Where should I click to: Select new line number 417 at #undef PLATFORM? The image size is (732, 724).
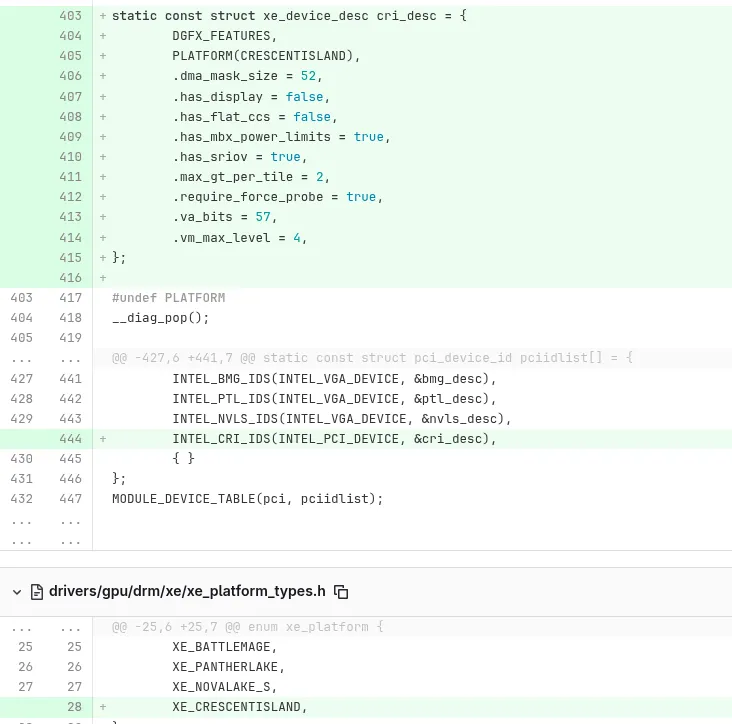70,298
